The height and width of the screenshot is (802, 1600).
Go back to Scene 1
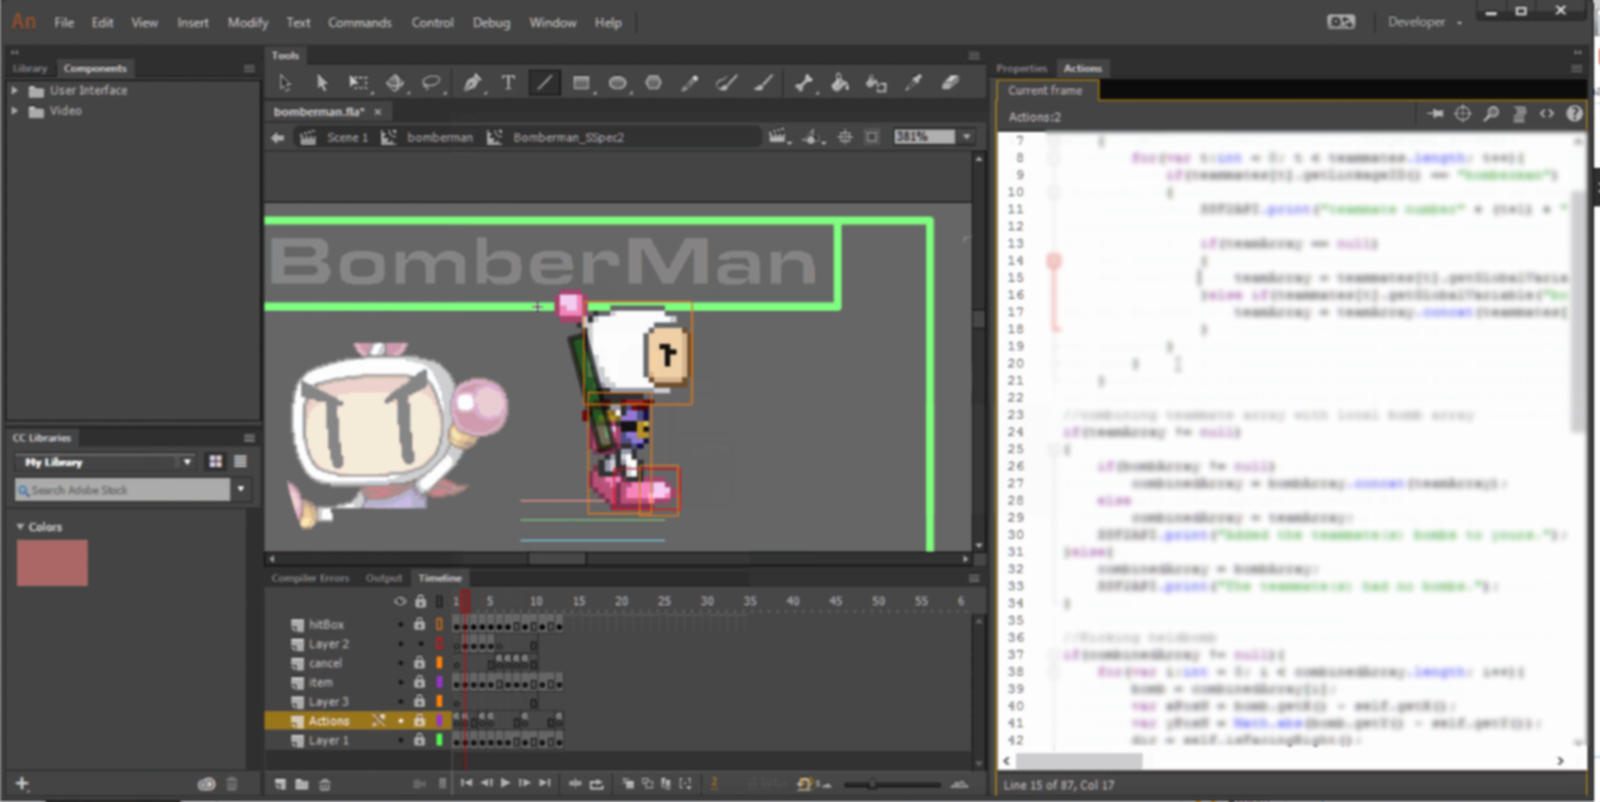348,137
